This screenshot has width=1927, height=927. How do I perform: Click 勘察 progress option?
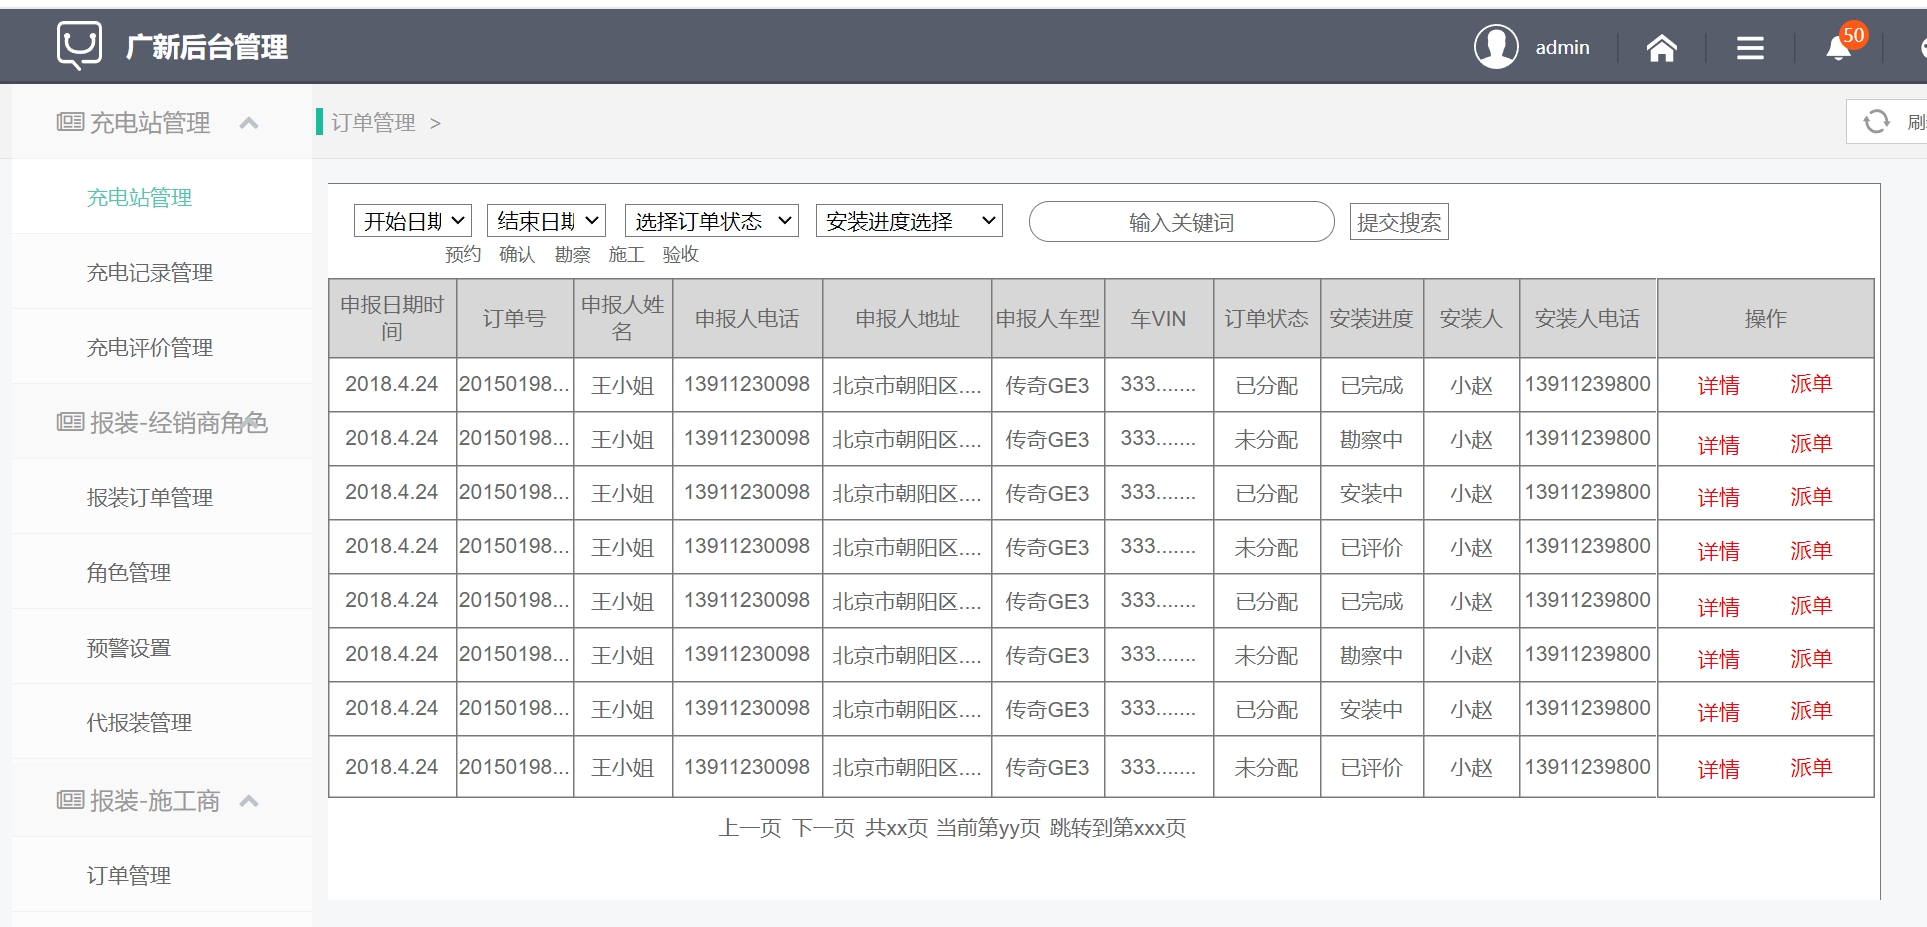[x=572, y=254]
